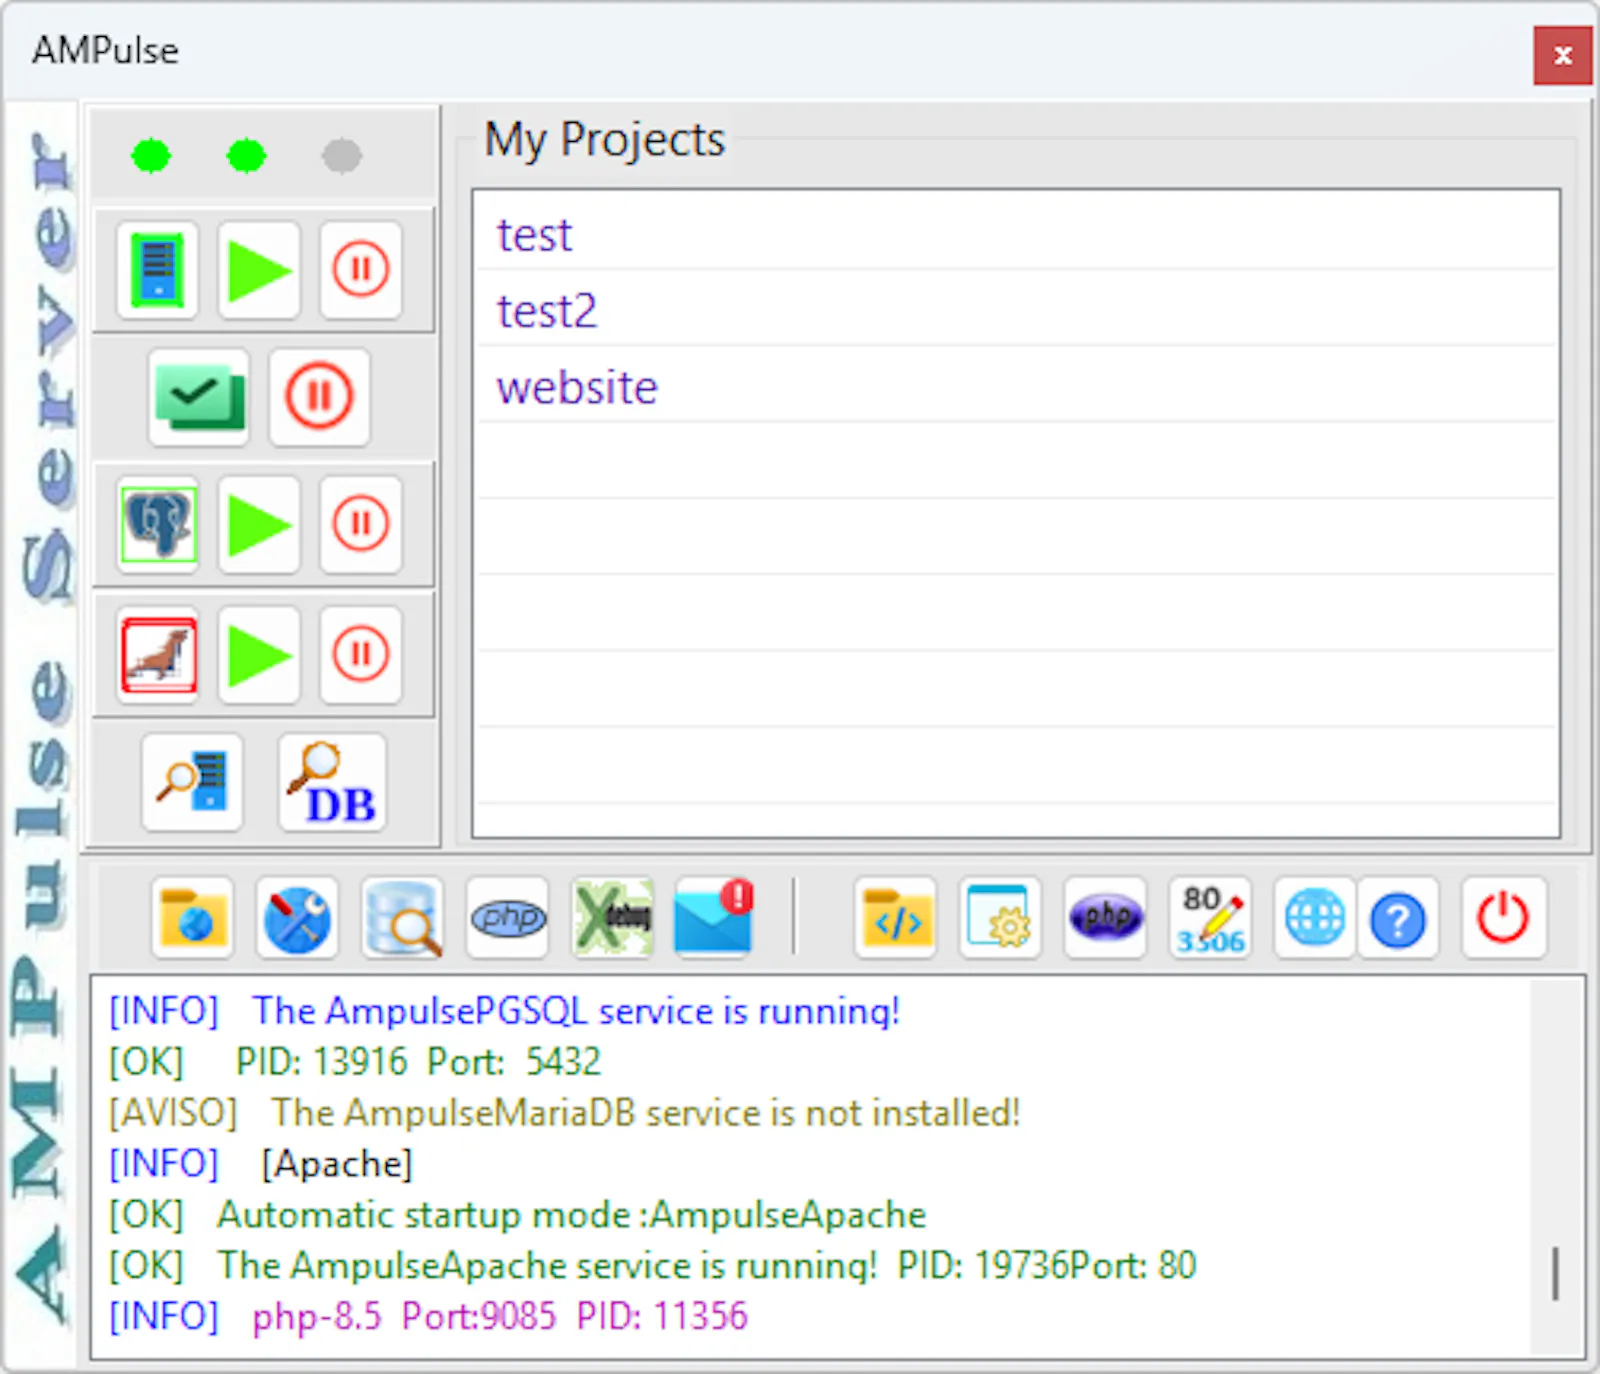
Task: Select the 'website' project
Action: click(1016, 387)
